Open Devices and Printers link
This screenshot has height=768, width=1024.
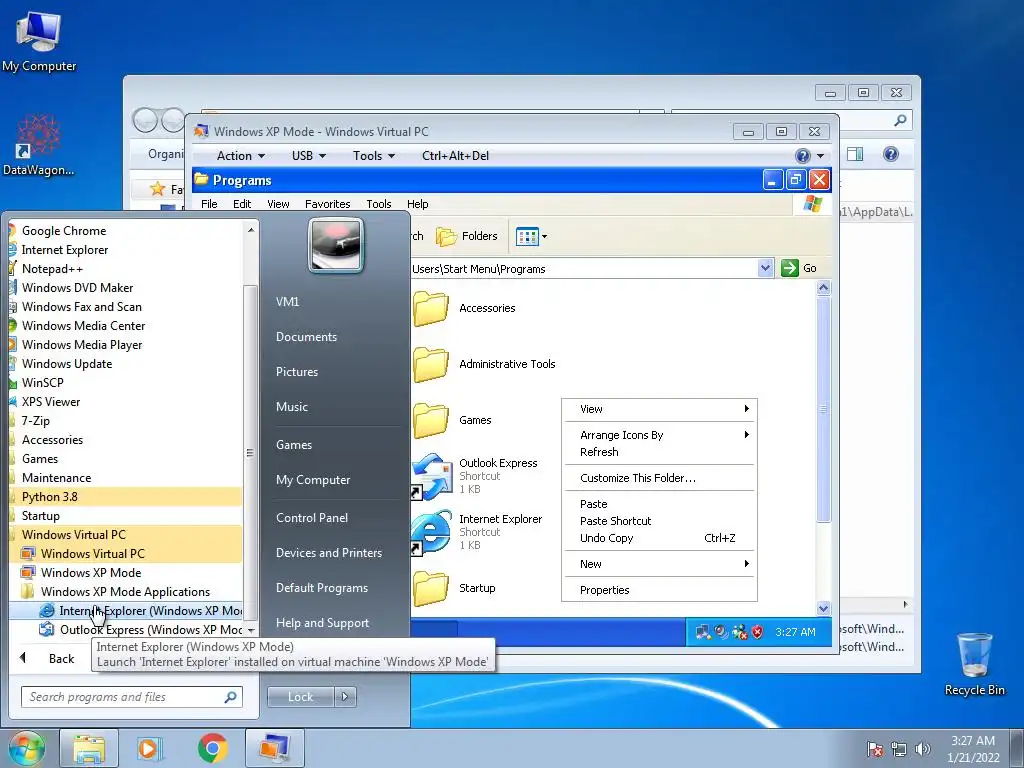point(328,552)
